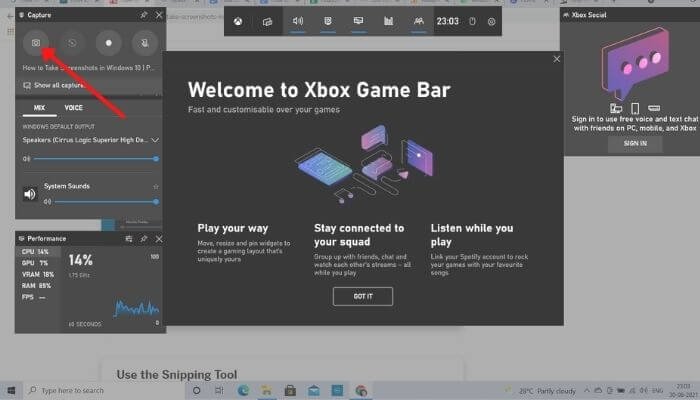
Task: Mute the System Sounds small speaker icon
Action: coord(47,202)
